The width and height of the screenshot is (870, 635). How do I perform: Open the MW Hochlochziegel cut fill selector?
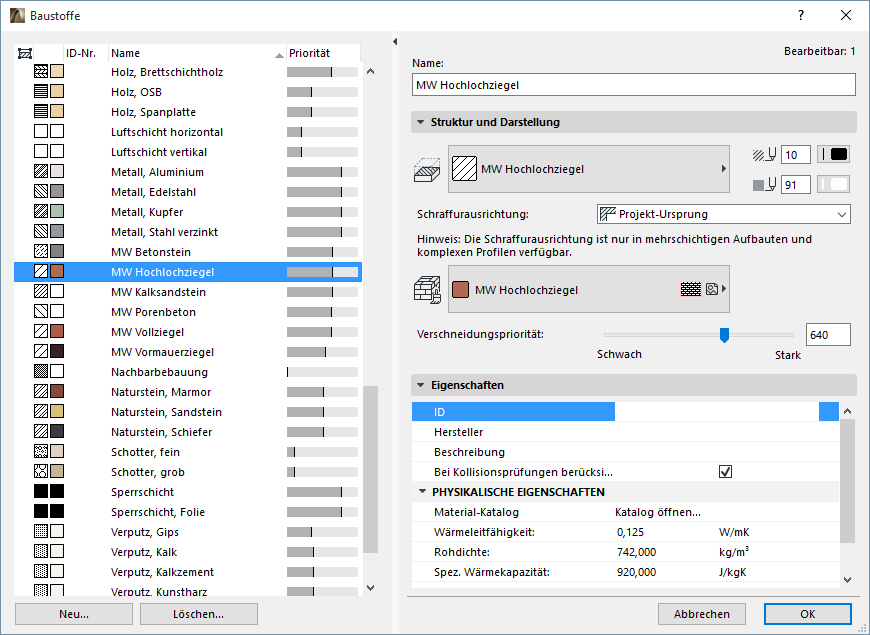pyautogui.click(x=589, y=169)
